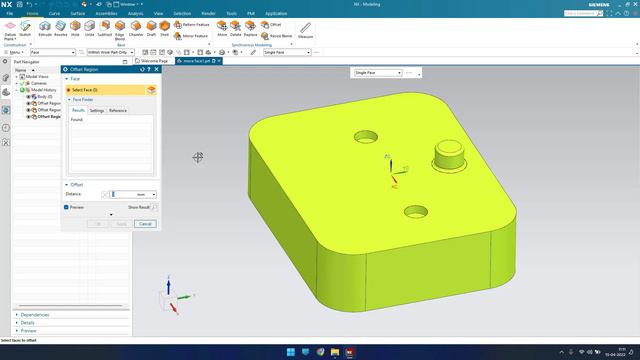This screenshot has height=360, width=640.
Task: Select the Datum Plane tool
Action: pyautogui.click(x=10, y=30)
